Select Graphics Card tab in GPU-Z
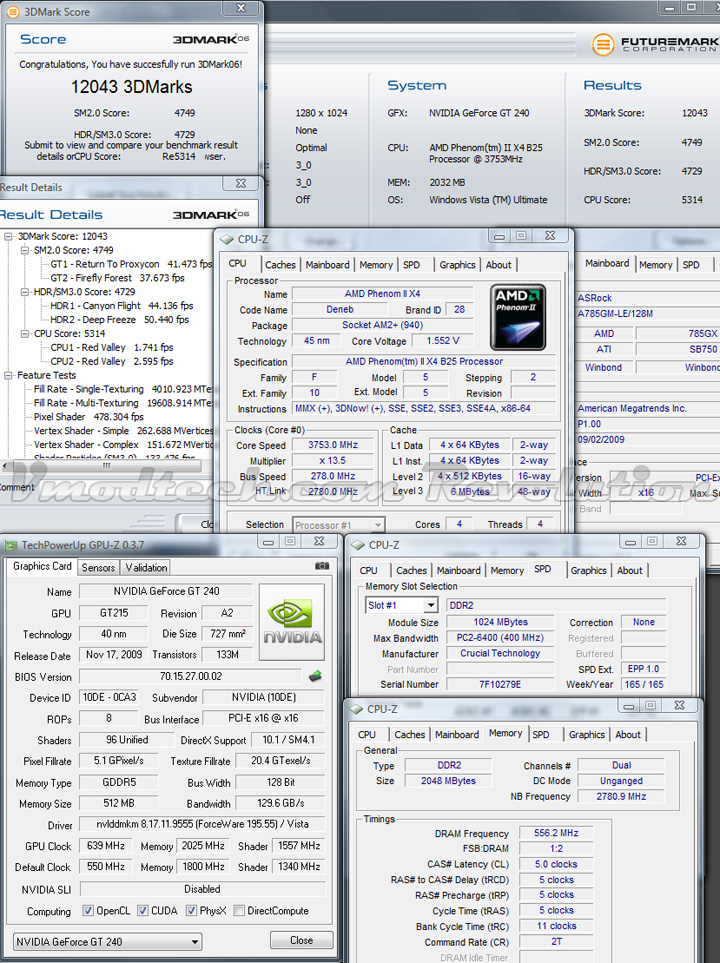The height and width of the screenshot is (963, 720). pyautogui.click(x=42, y=566)
